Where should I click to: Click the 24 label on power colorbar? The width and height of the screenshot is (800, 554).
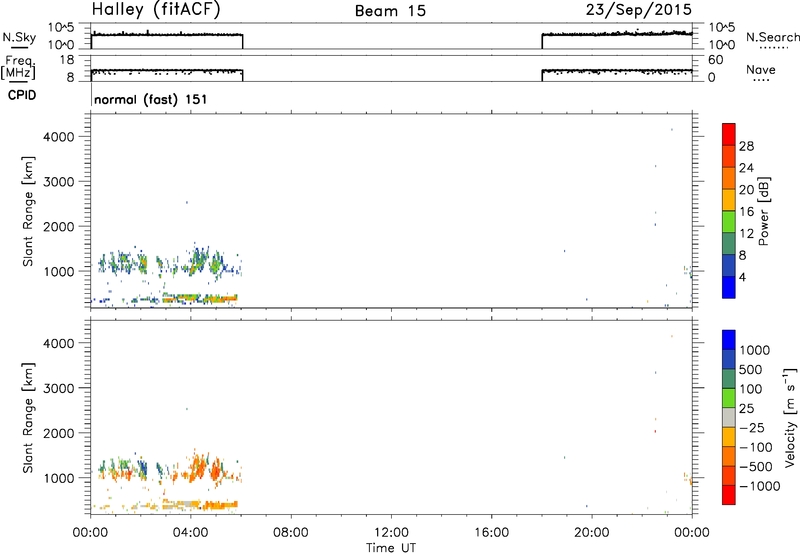pos(746,168)
